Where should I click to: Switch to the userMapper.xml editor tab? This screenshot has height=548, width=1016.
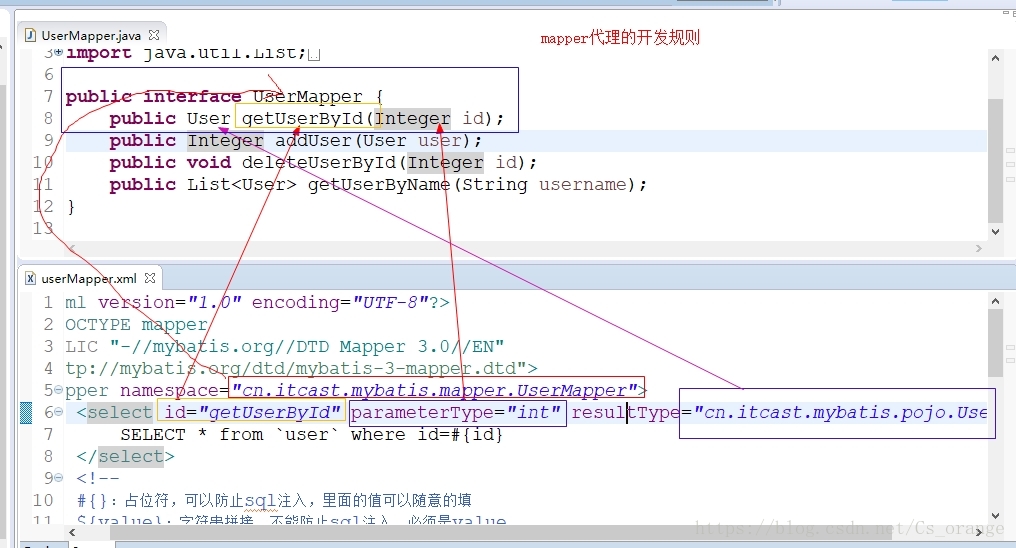pos(89,279)
